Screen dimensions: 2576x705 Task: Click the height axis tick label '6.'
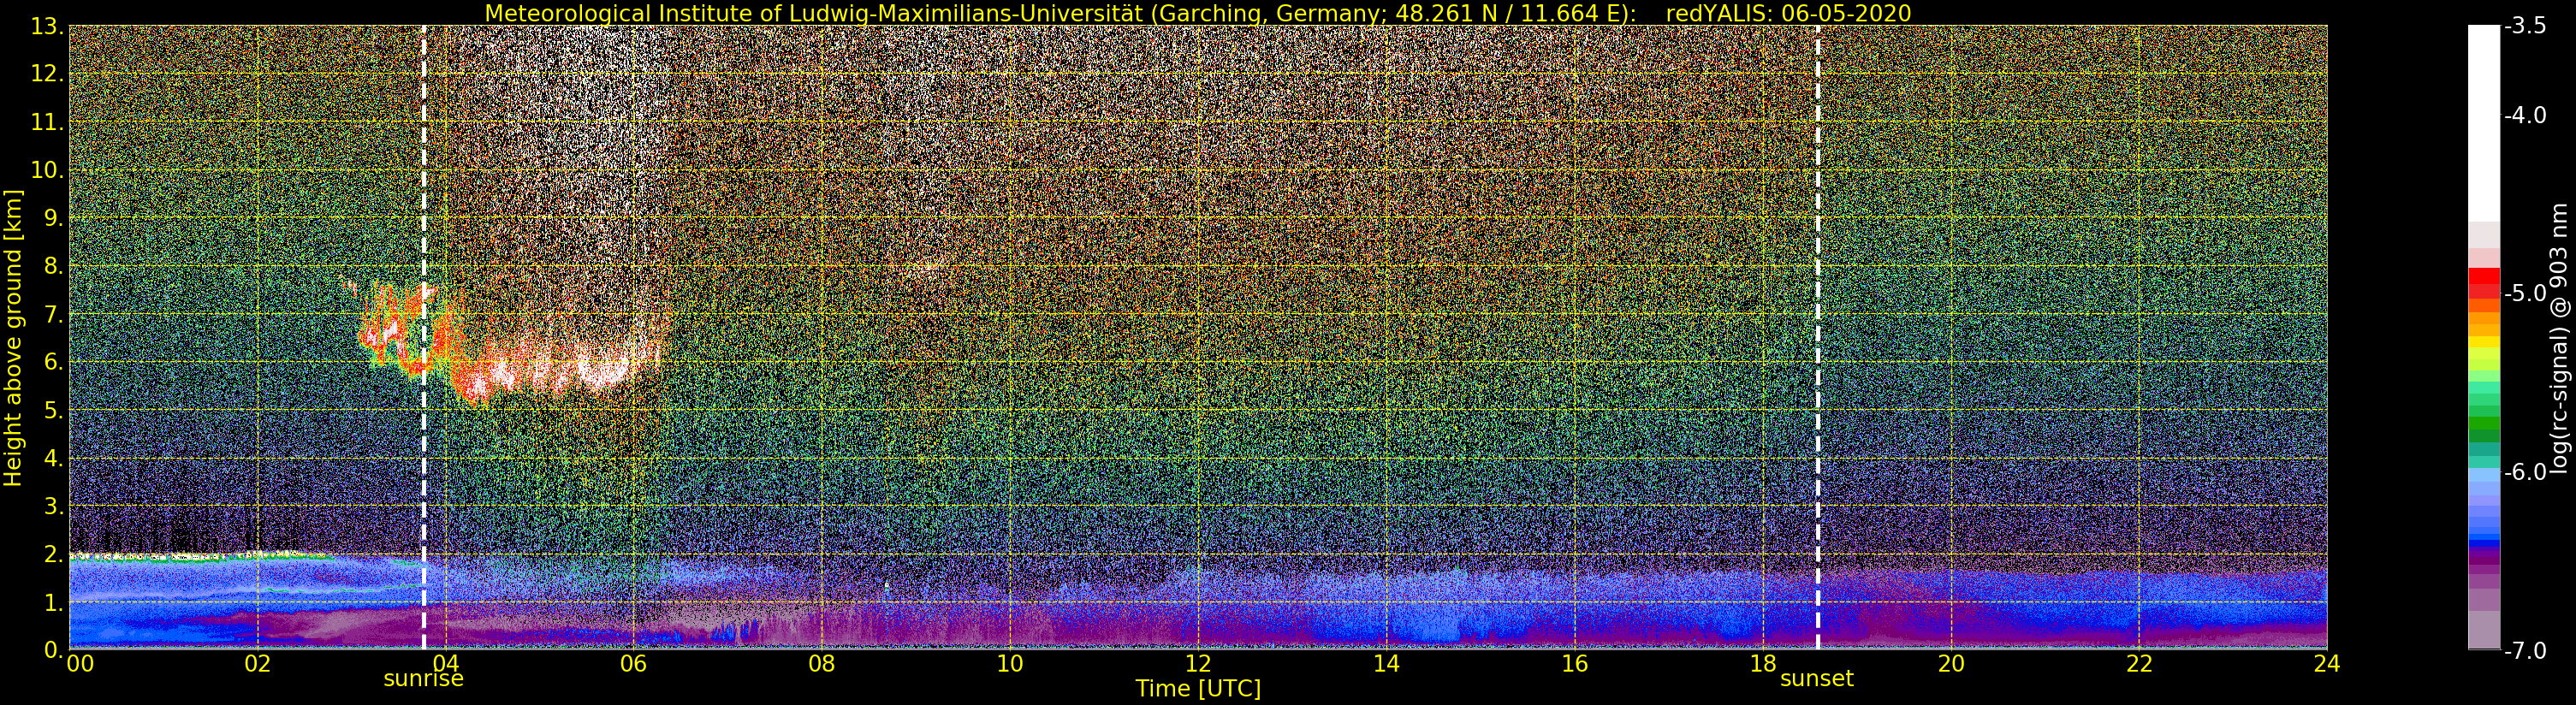[53, 362]
